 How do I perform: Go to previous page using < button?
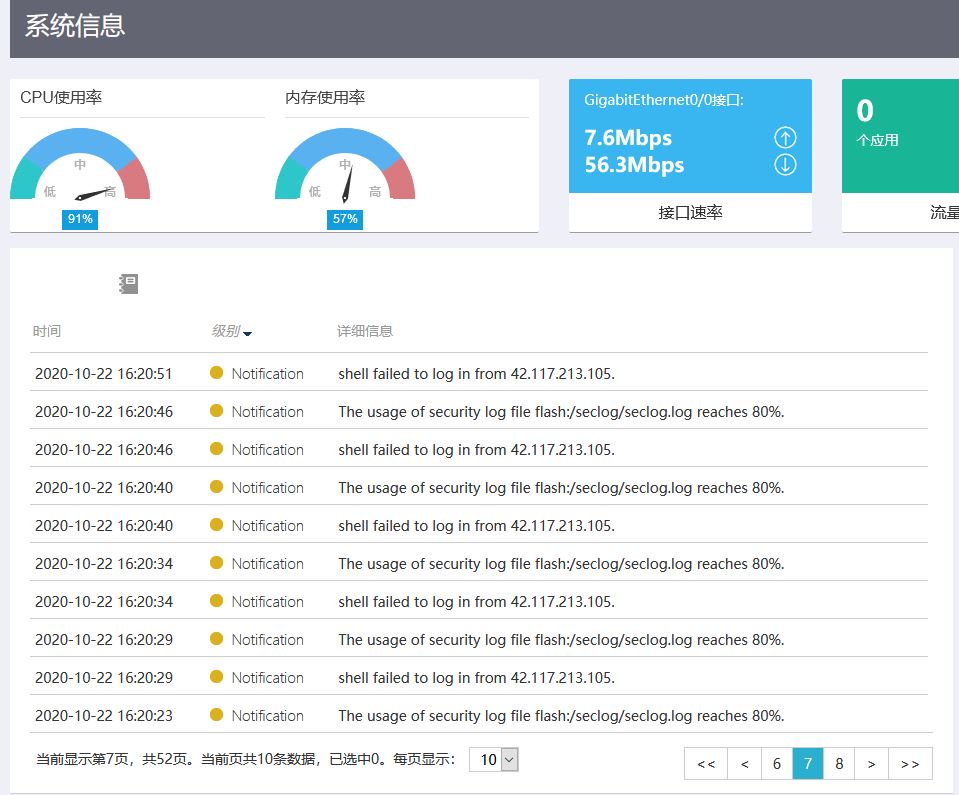coord(744,763)
